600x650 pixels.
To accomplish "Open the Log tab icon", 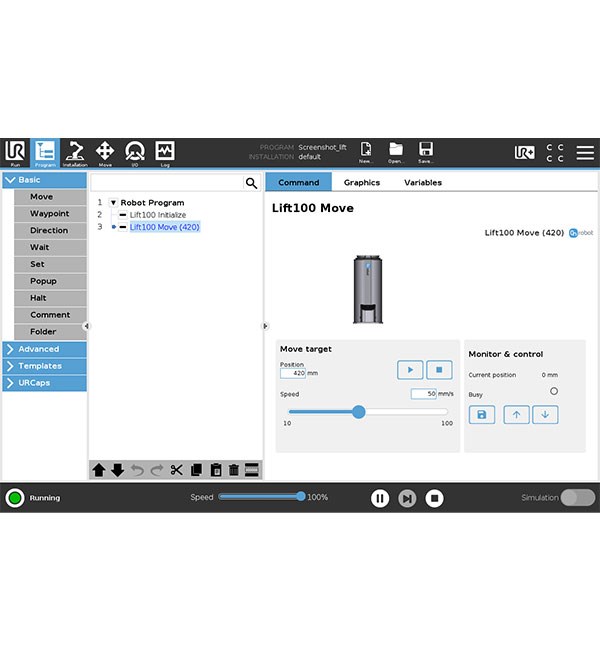I will (x=165, y=153).
